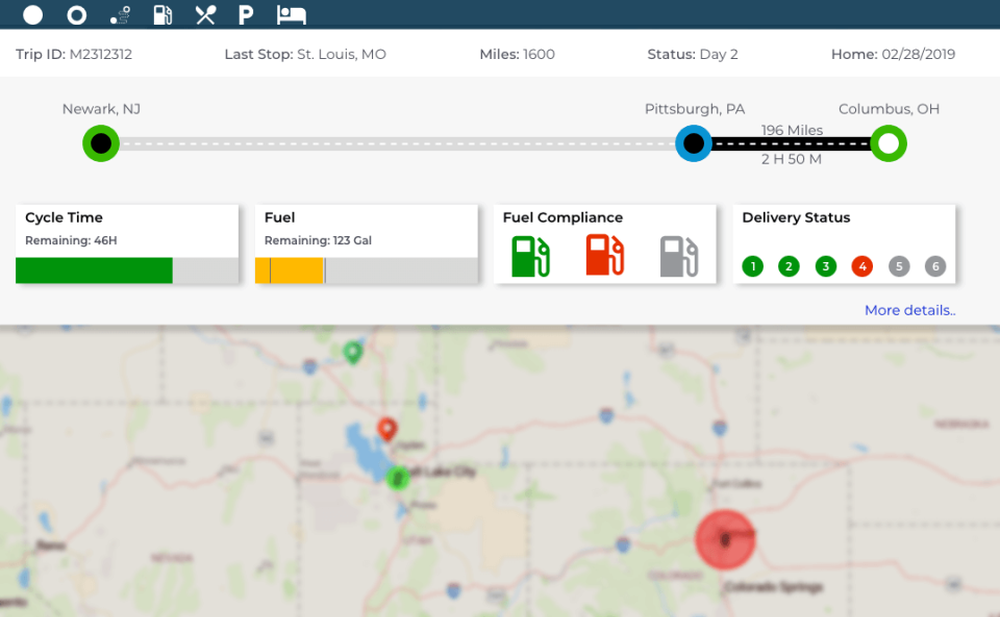The height and width of the screenshot is (617, 1000).
Task: Click Remaining: 123 Gal text
Action: point(318,241)
